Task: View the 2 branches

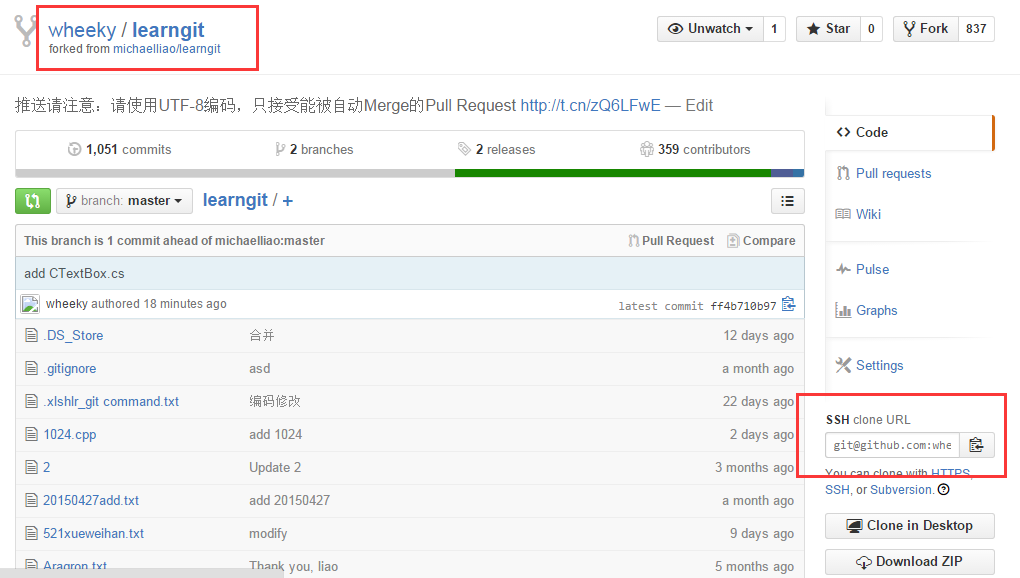Action: tap(314, 150)
